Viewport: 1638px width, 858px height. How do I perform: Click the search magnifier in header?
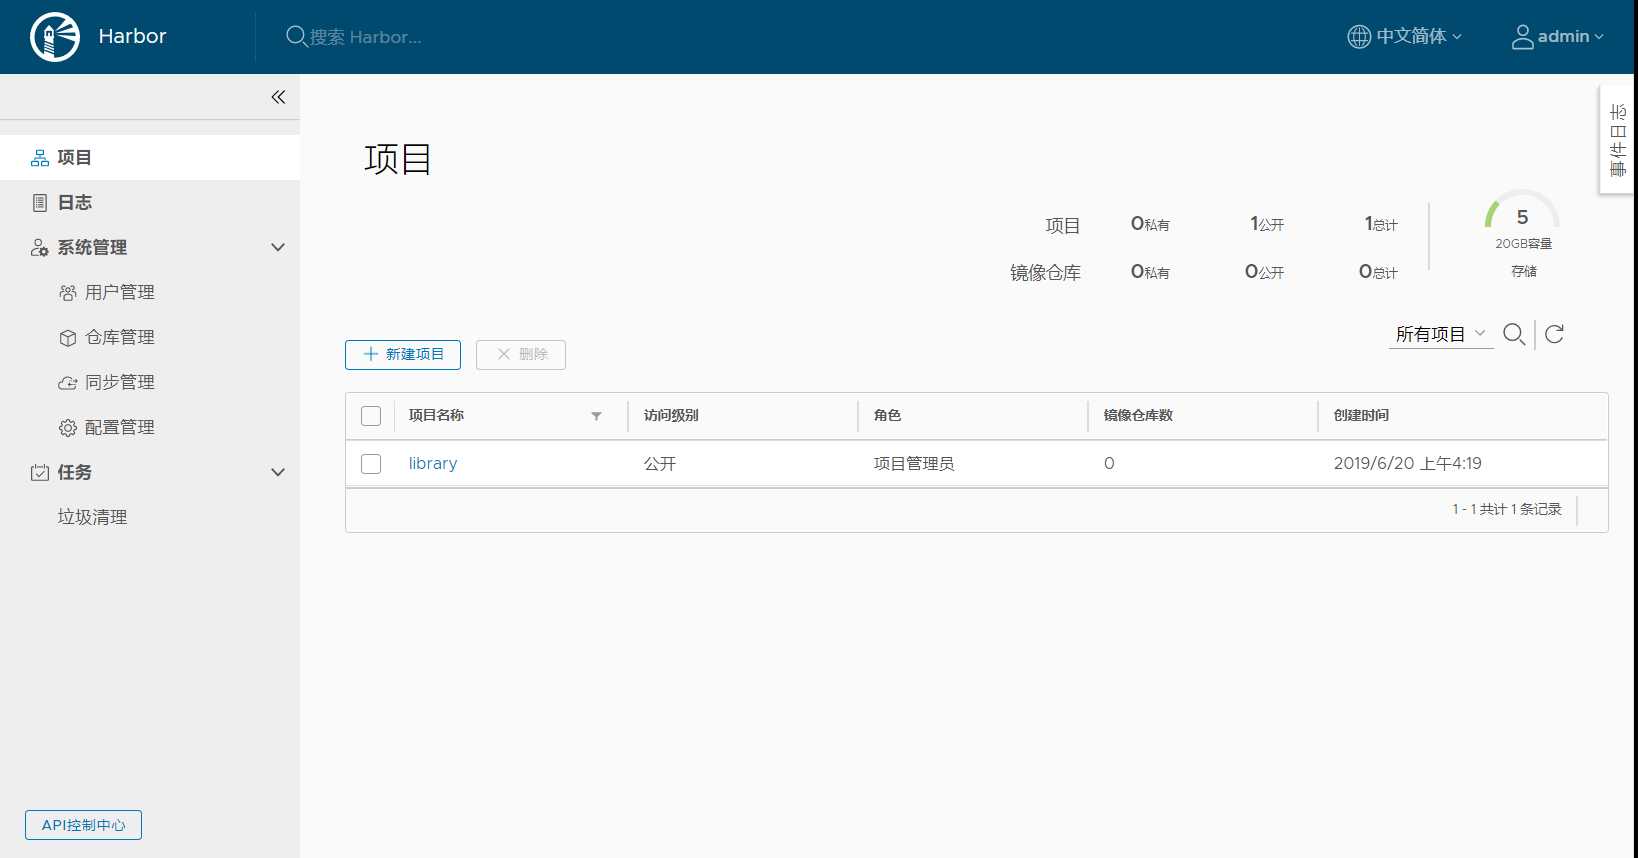pyautogui.click(x=296, y=36)
